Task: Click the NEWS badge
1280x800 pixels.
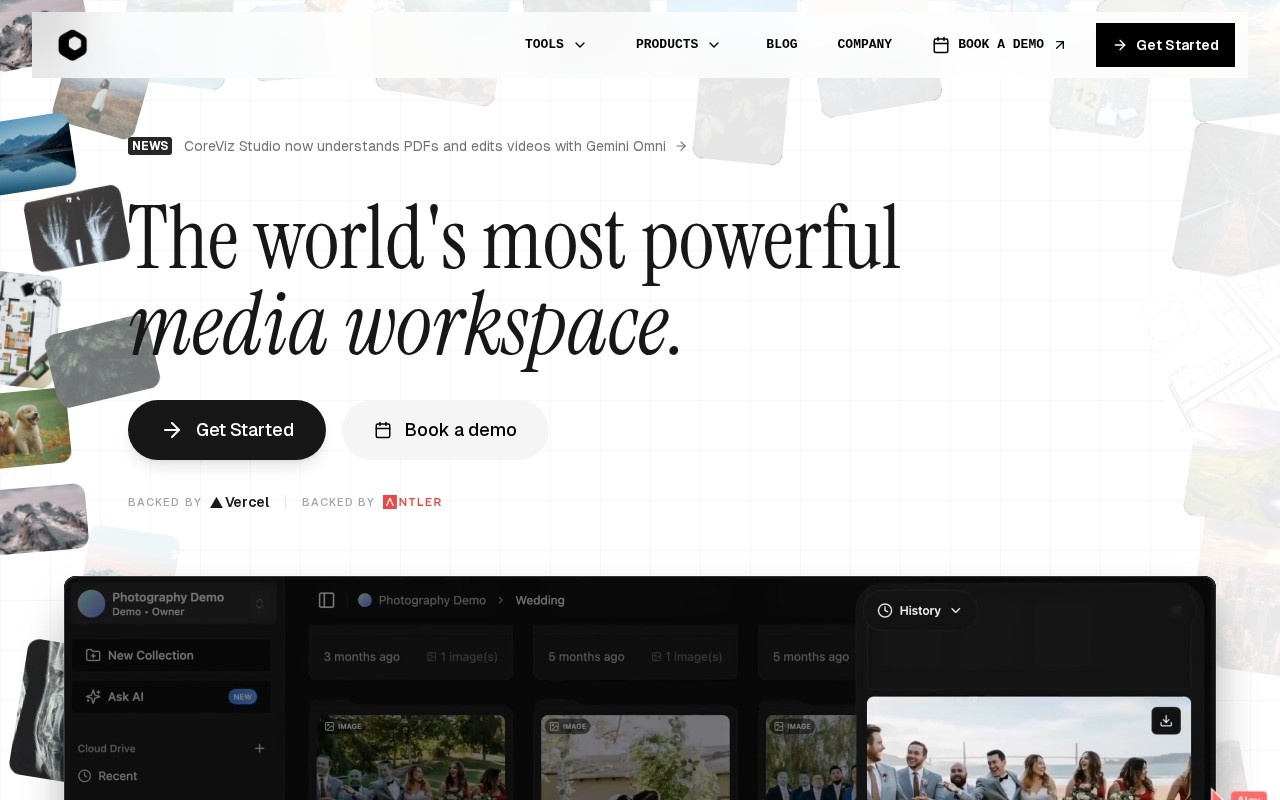Action: click(150, 146)
